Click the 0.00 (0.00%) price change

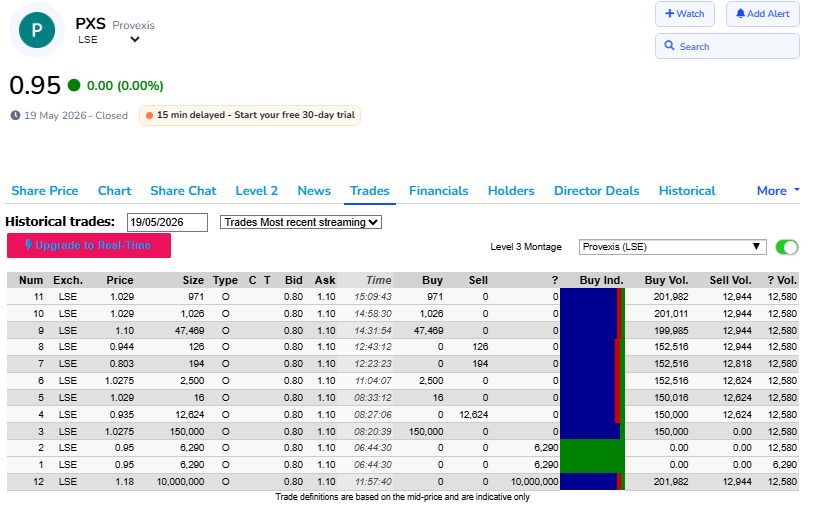[x=125, y=86]
